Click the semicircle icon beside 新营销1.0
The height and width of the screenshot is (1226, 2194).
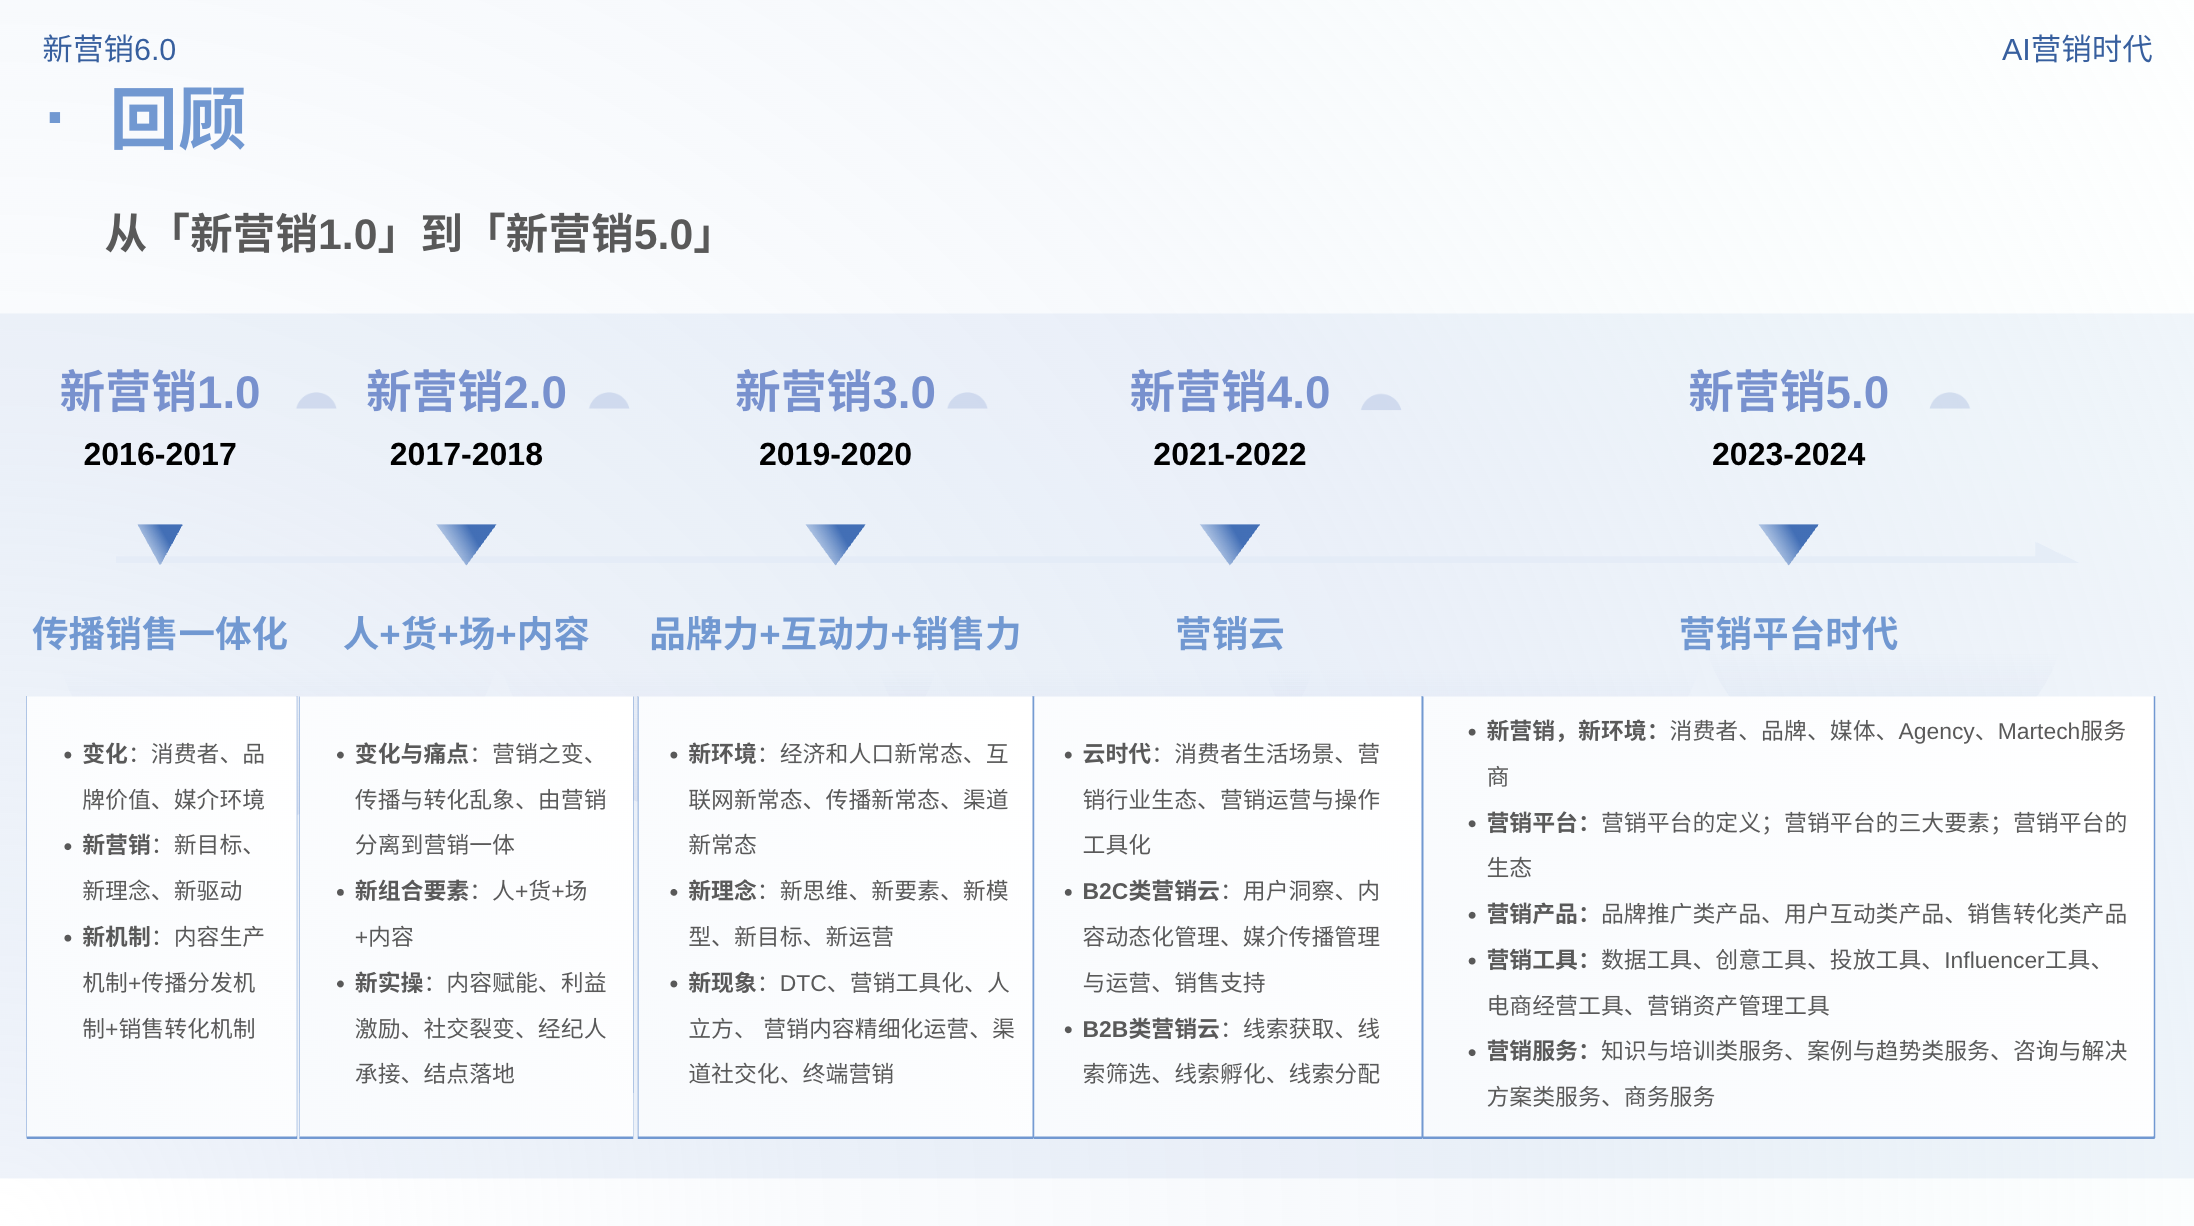316,401
